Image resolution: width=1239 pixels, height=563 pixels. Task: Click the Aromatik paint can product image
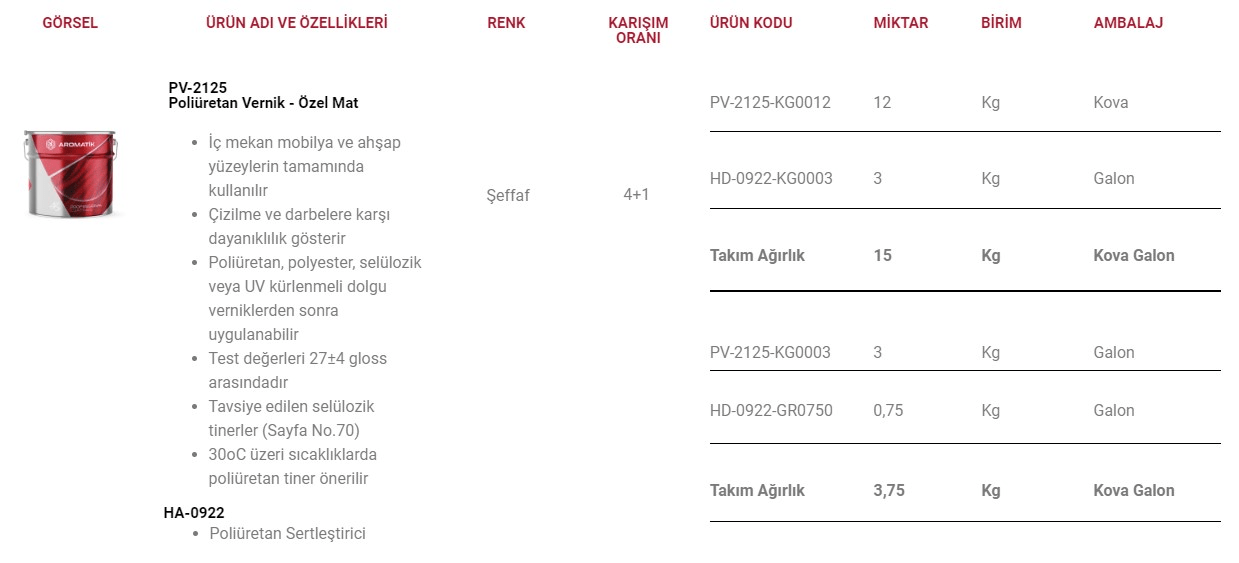pyautogui.click(x=70, y=174)
